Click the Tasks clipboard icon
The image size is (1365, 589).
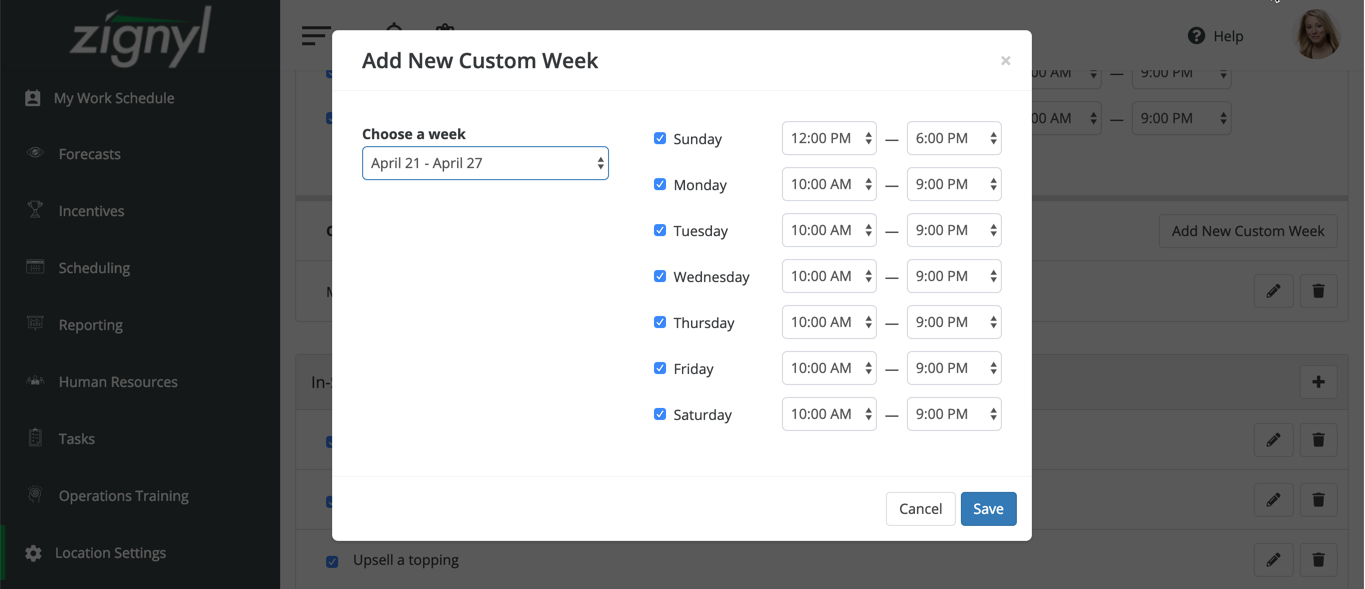(35, 439)
